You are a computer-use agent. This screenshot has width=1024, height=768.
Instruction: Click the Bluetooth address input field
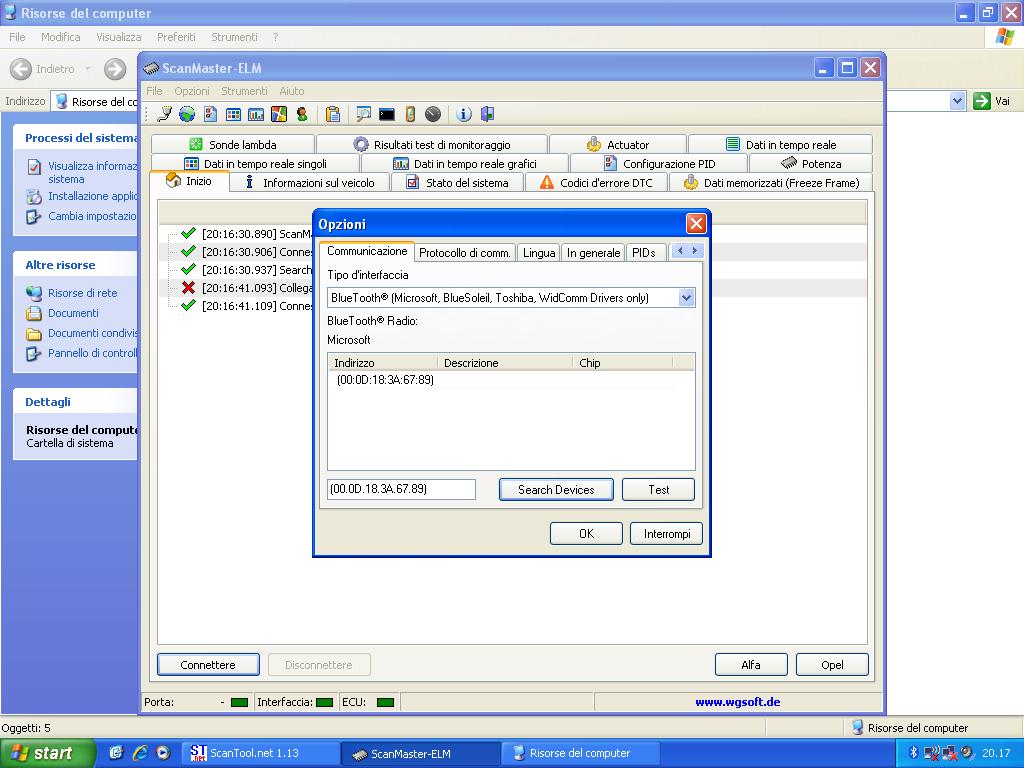click(x=401, y=489)
